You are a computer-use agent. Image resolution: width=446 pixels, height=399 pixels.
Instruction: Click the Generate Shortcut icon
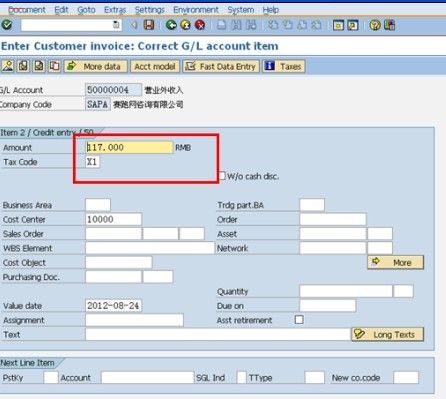pos(353,25)
